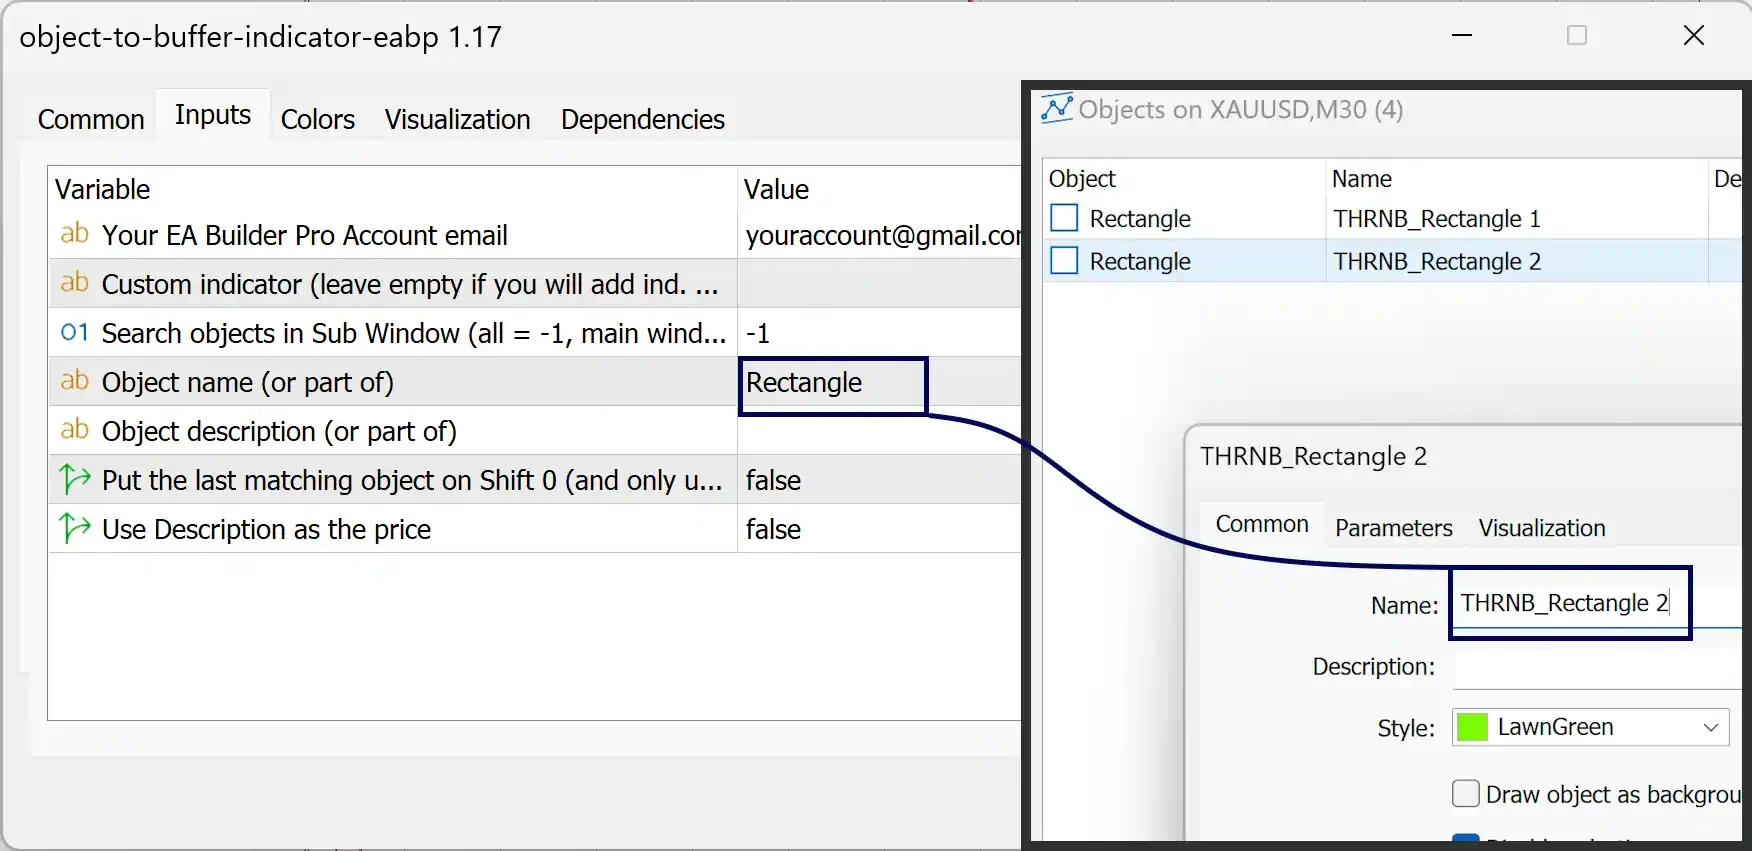This screenshot has height=851, width=1752.
Task: Click string icon beside EA Builder Pro email
Action: [x=75, y=234]
